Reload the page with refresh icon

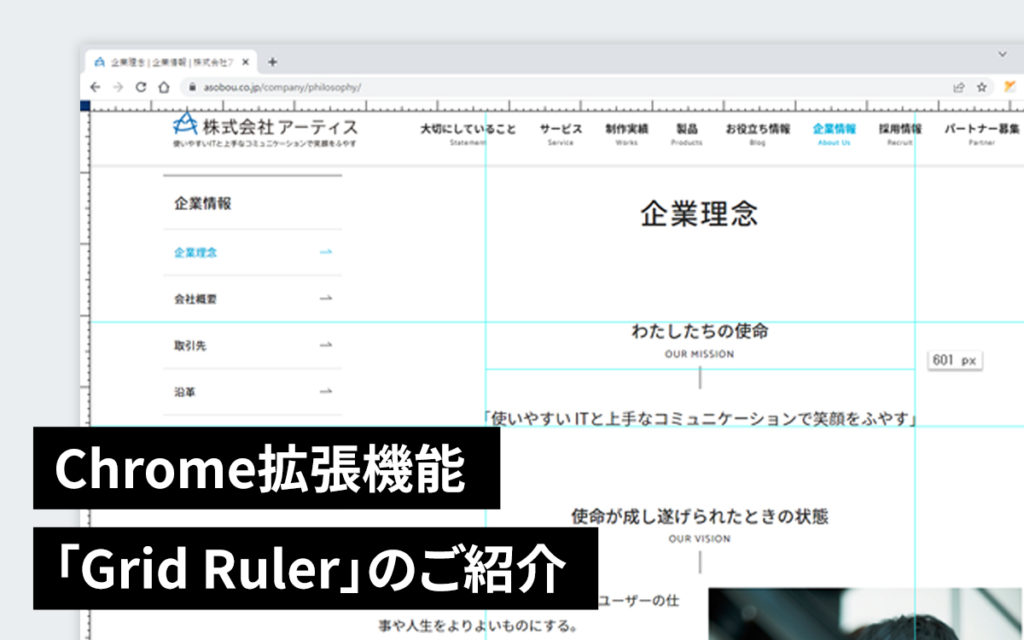click(x=141, y=87)
